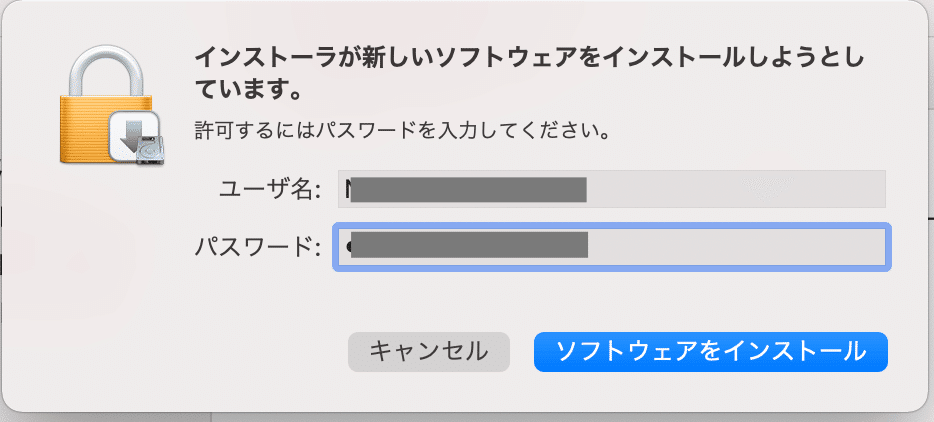Click the hidden password characters
Image resolution: width=934 pixels, height=422 pixels.
465,247
